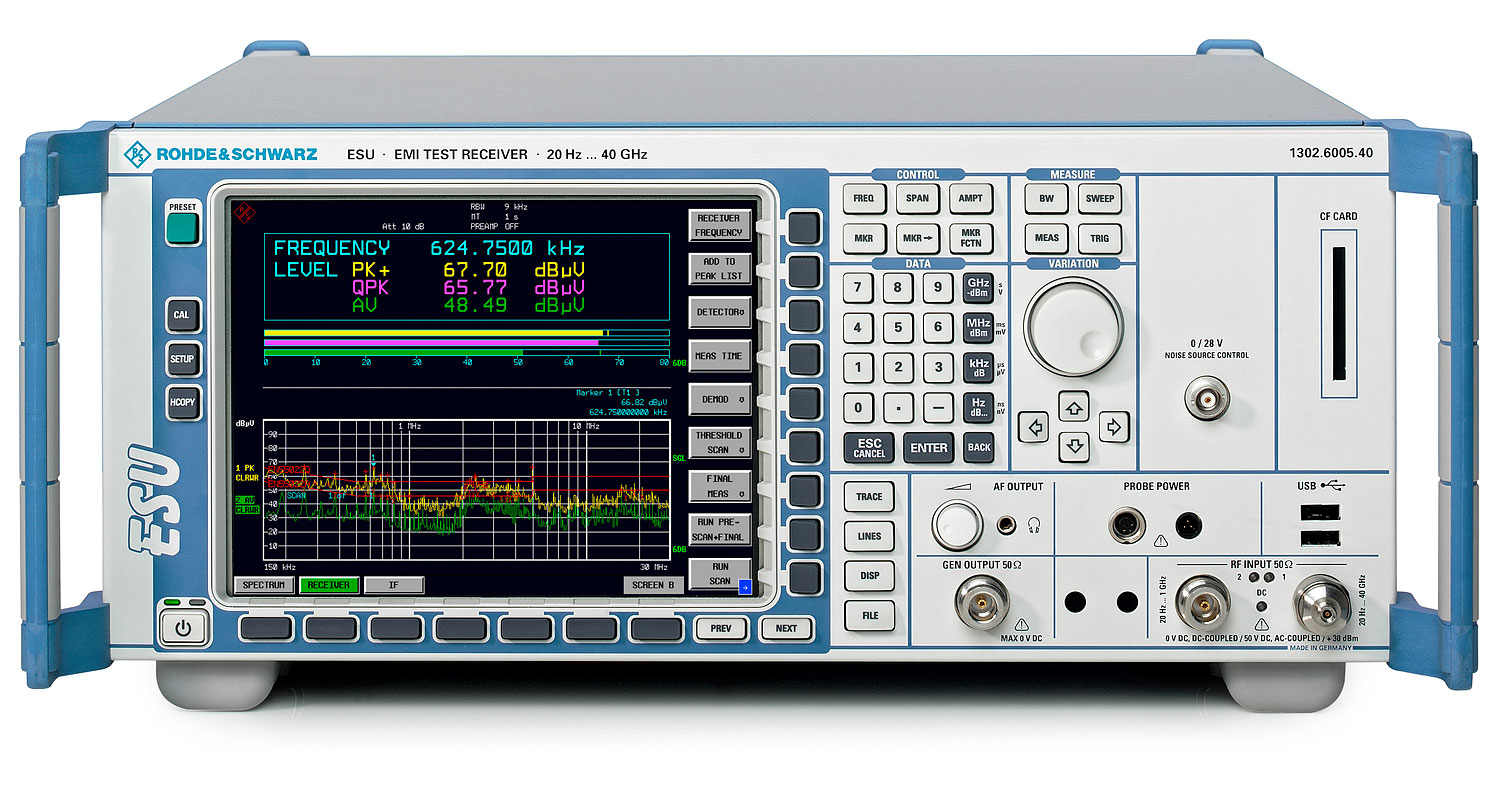Click the TRACE key
This screenshot has width=1500, height=800.
(x=869, y=497)
